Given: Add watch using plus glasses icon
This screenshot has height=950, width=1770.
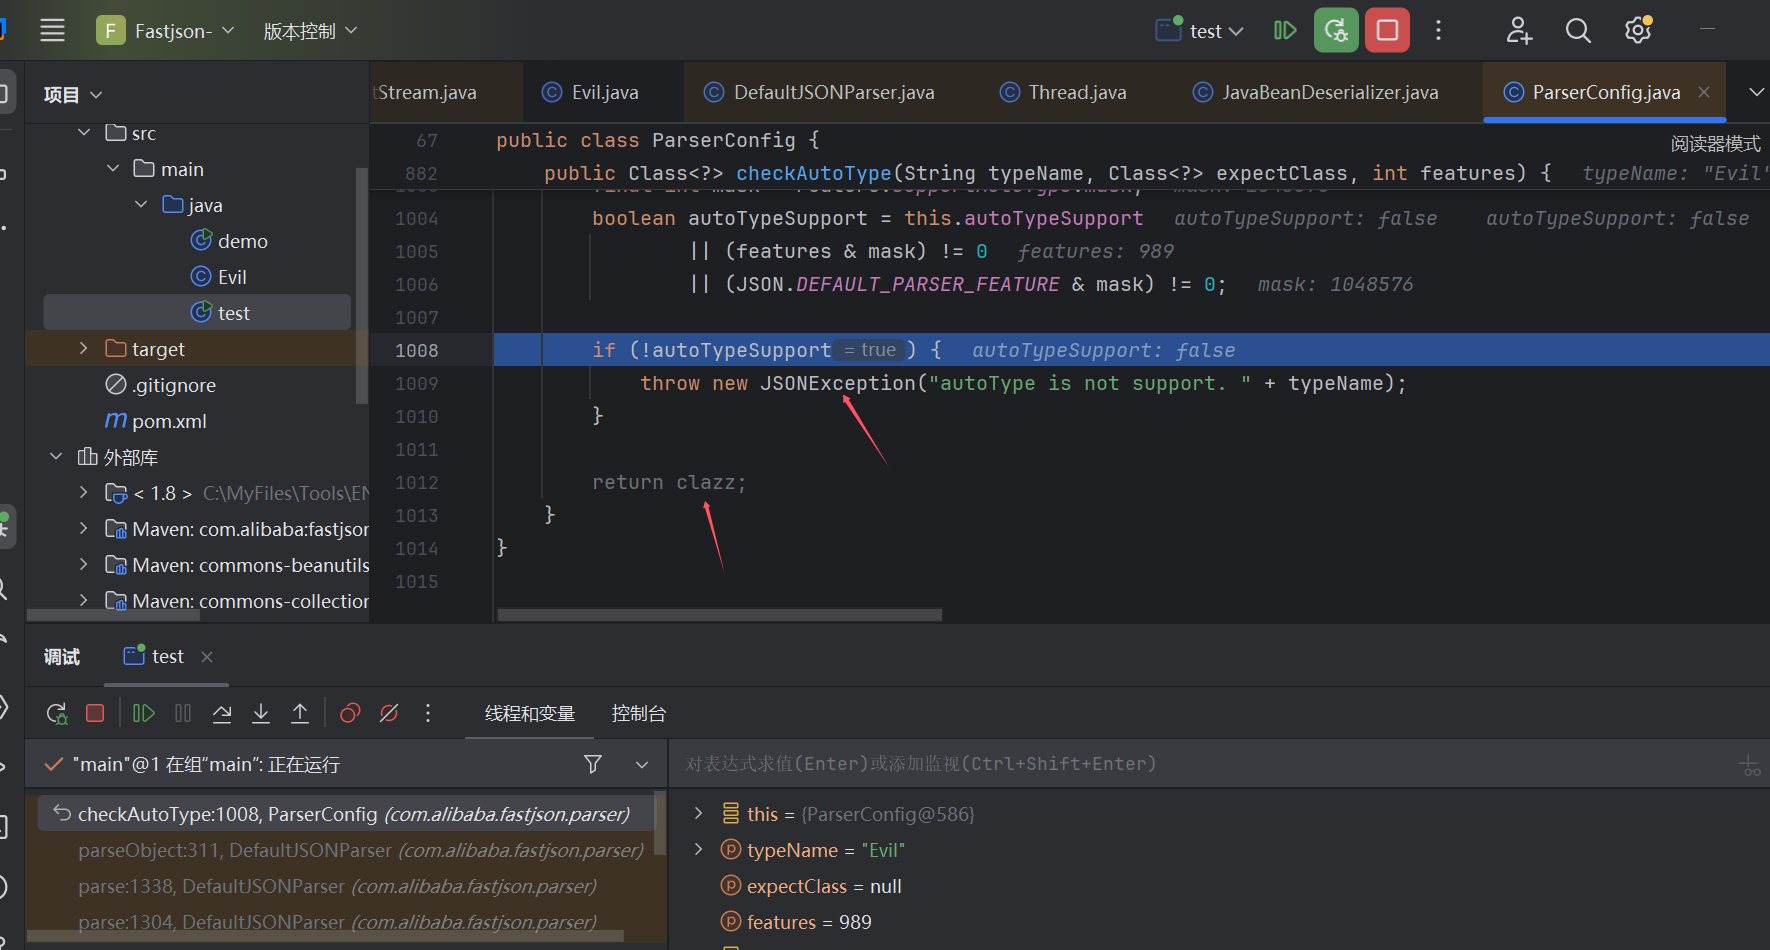Looking at the screenshot, I should point(1749,765).
